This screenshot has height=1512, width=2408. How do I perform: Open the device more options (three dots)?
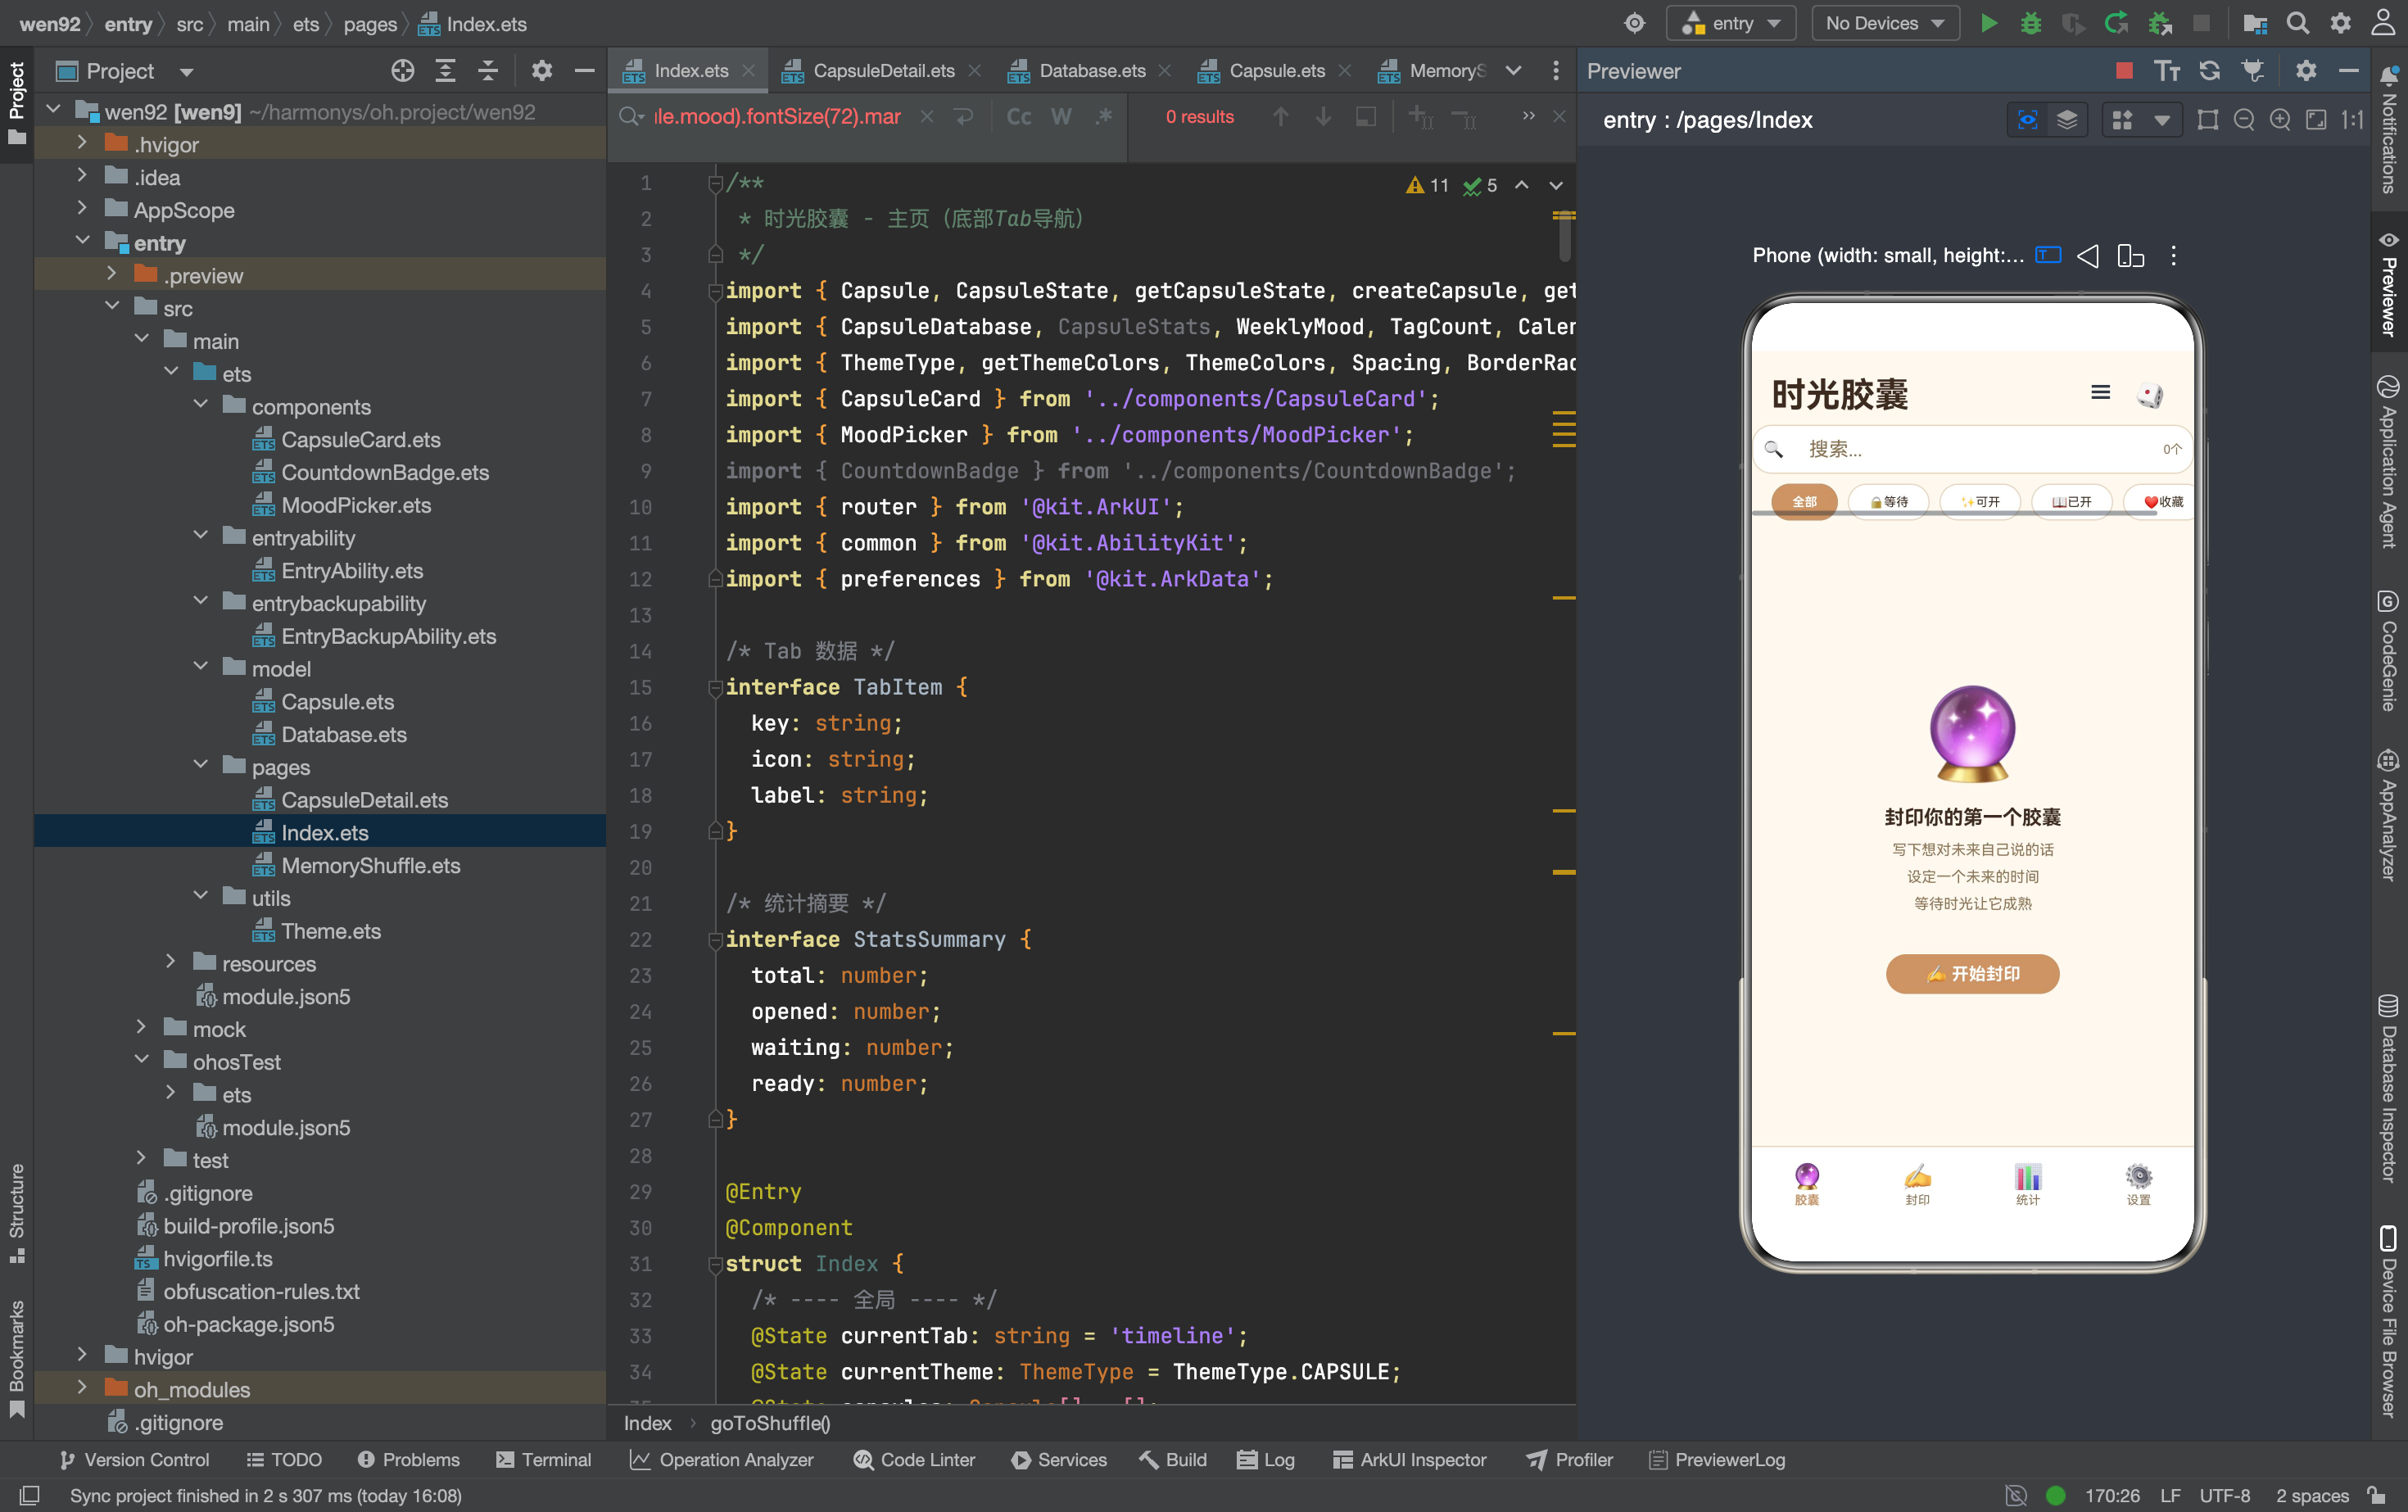[x=2173, y=256]
